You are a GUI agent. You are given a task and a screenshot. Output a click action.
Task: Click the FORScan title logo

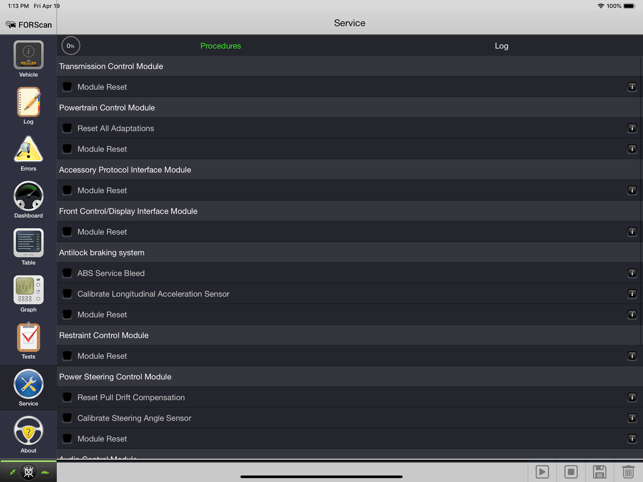point(29,25)
